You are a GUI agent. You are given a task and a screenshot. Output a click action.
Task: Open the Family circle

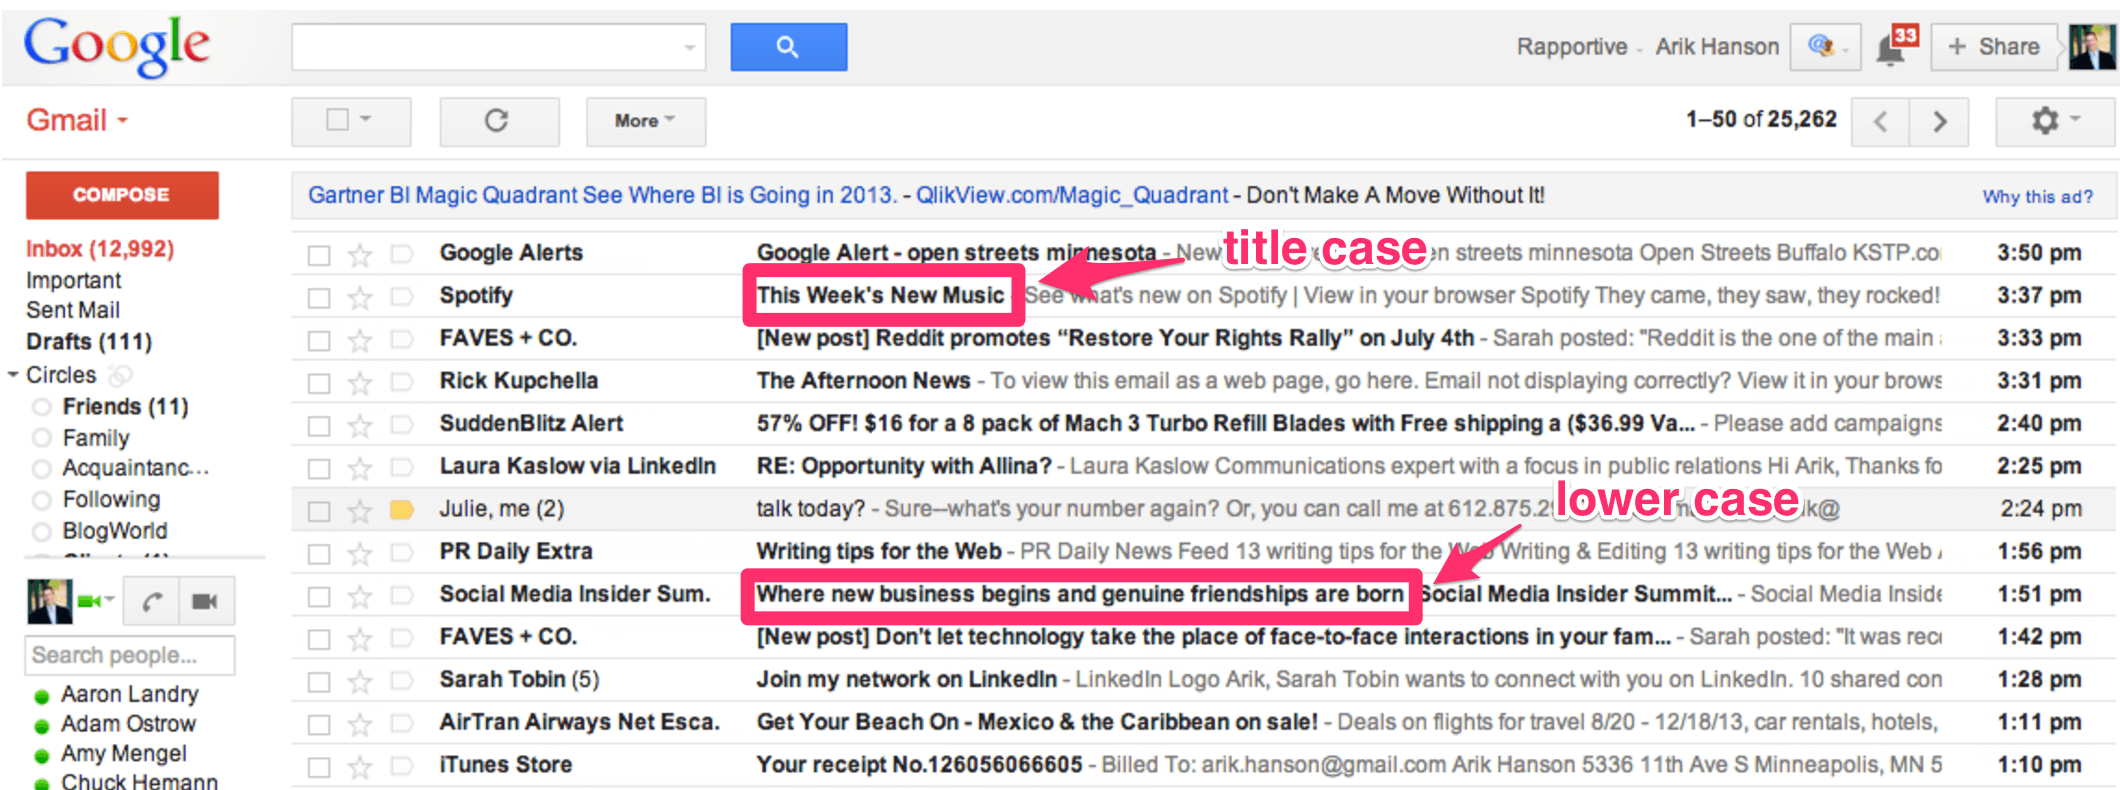[x=96, y=438]
